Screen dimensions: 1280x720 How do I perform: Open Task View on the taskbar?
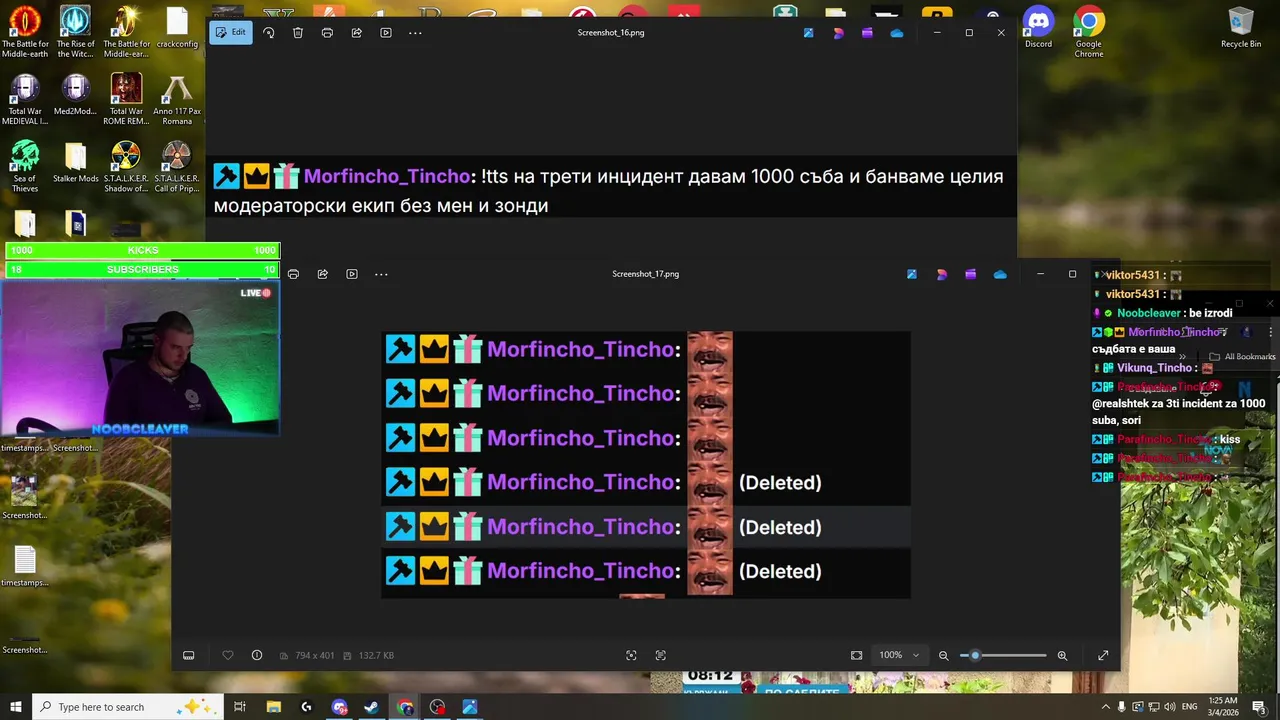[240, 707]
